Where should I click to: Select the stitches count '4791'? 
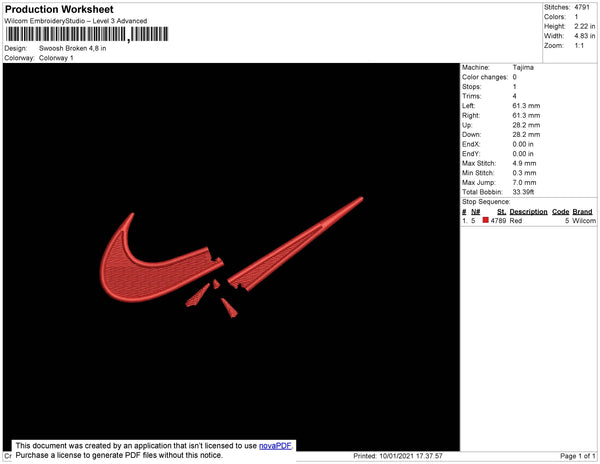tap(582, 7)
